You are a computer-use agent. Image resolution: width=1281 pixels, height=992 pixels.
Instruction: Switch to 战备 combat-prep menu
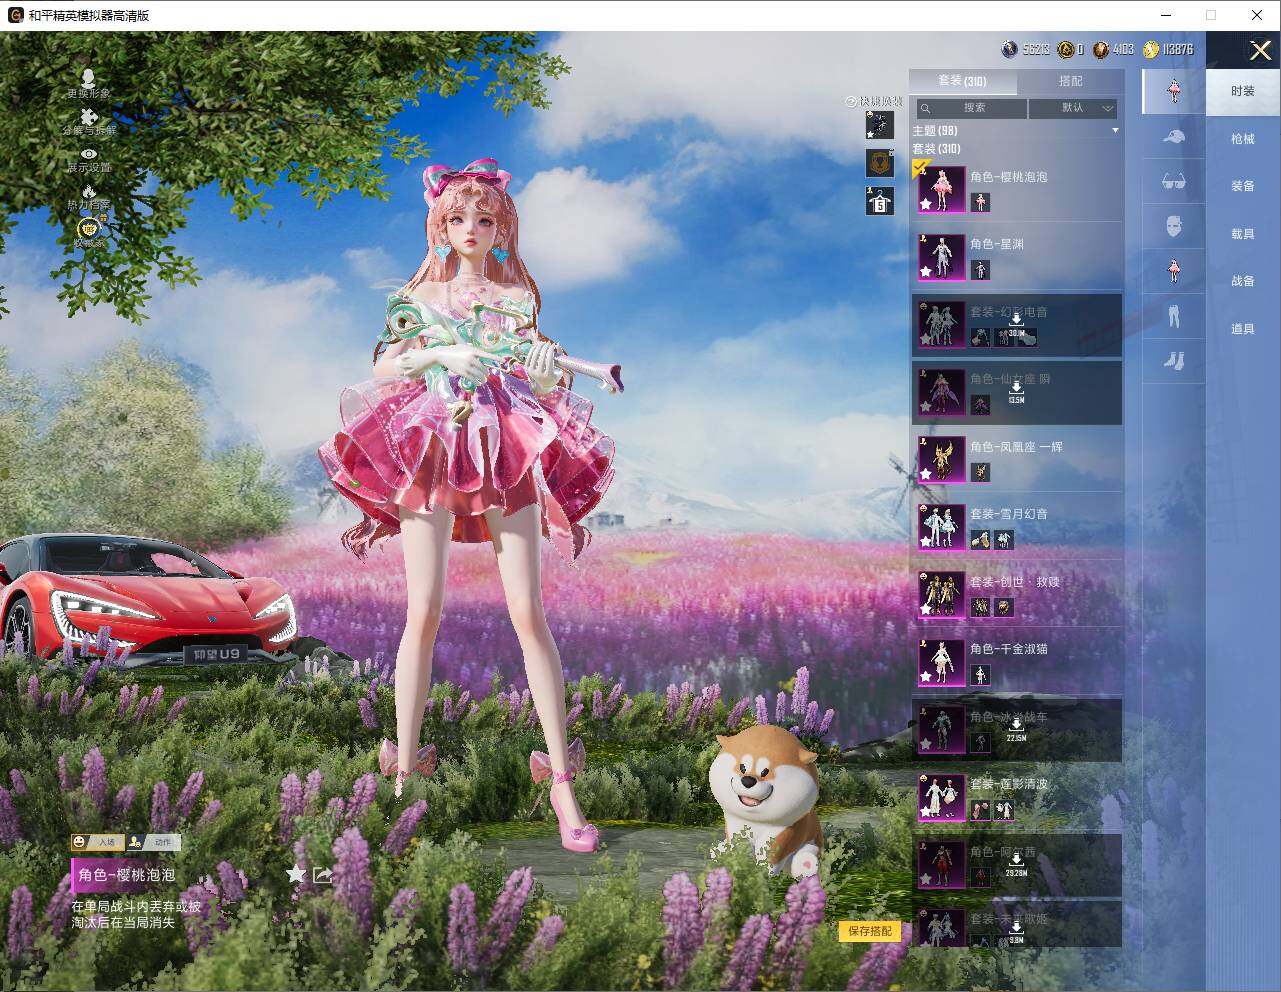point(1243,281)
